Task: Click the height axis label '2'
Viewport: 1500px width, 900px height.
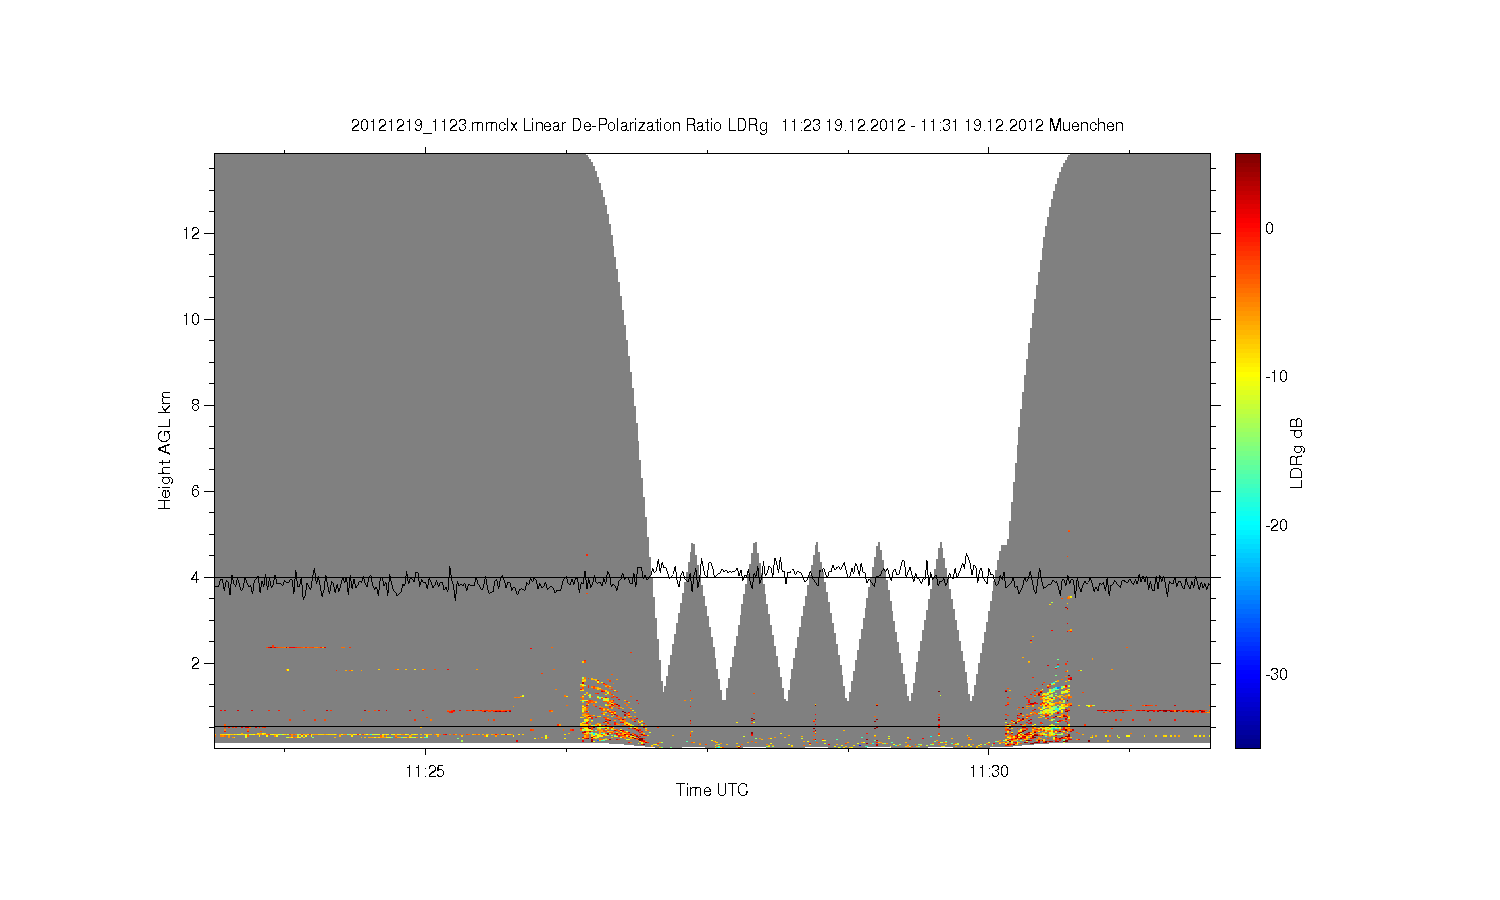Action: [x=196, y=663]
